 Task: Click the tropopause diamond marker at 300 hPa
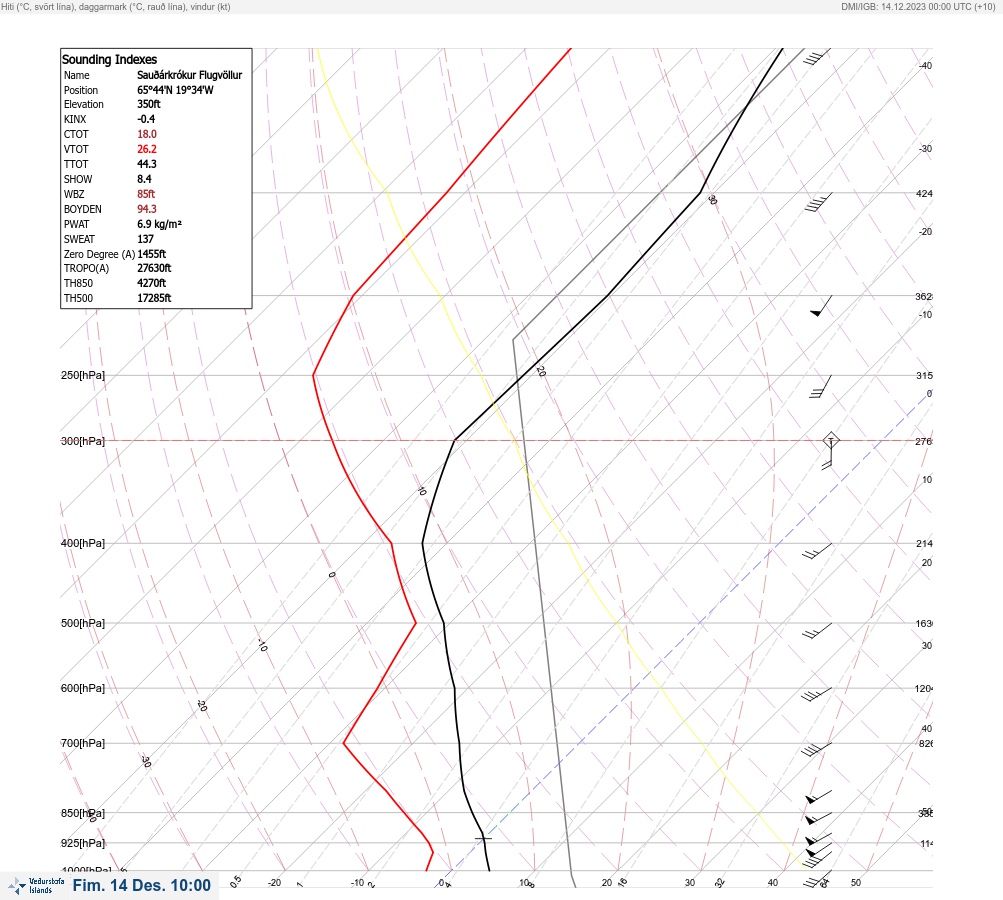point(831,440)
